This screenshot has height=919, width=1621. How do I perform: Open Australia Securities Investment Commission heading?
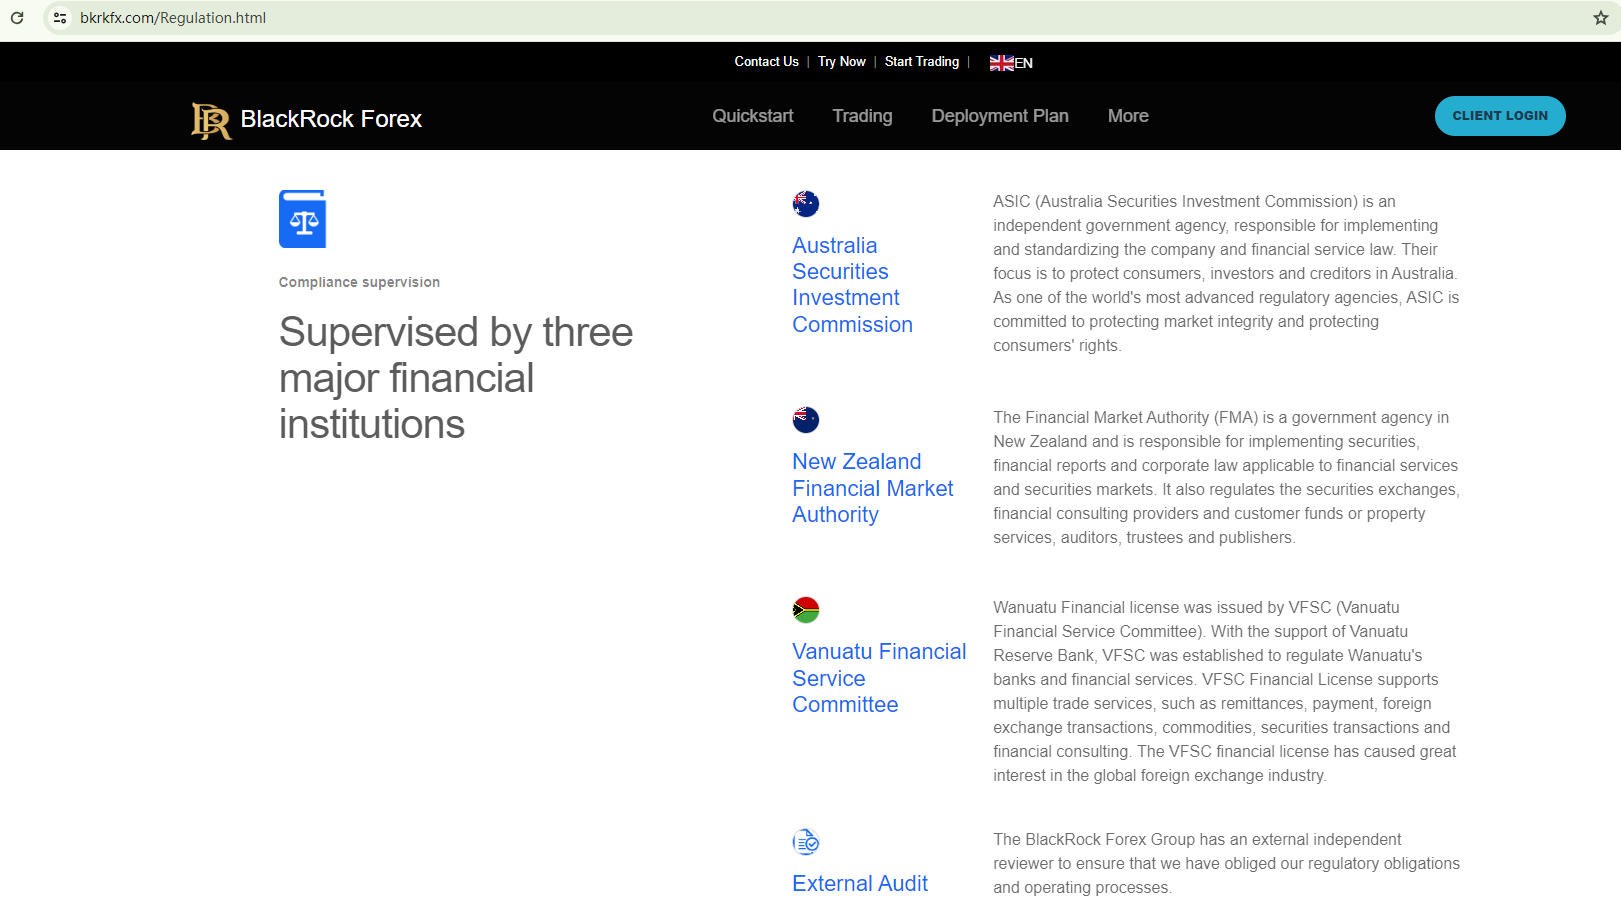point(853,285)
